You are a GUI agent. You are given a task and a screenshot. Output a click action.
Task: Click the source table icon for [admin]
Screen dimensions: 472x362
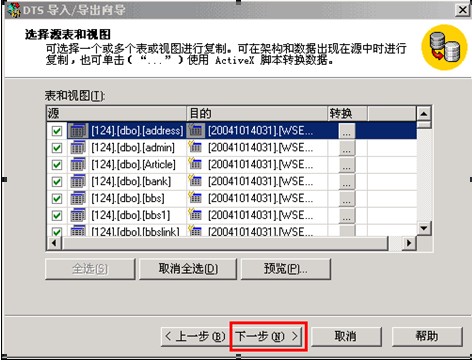pyautogui.click(x=78, y=147)
